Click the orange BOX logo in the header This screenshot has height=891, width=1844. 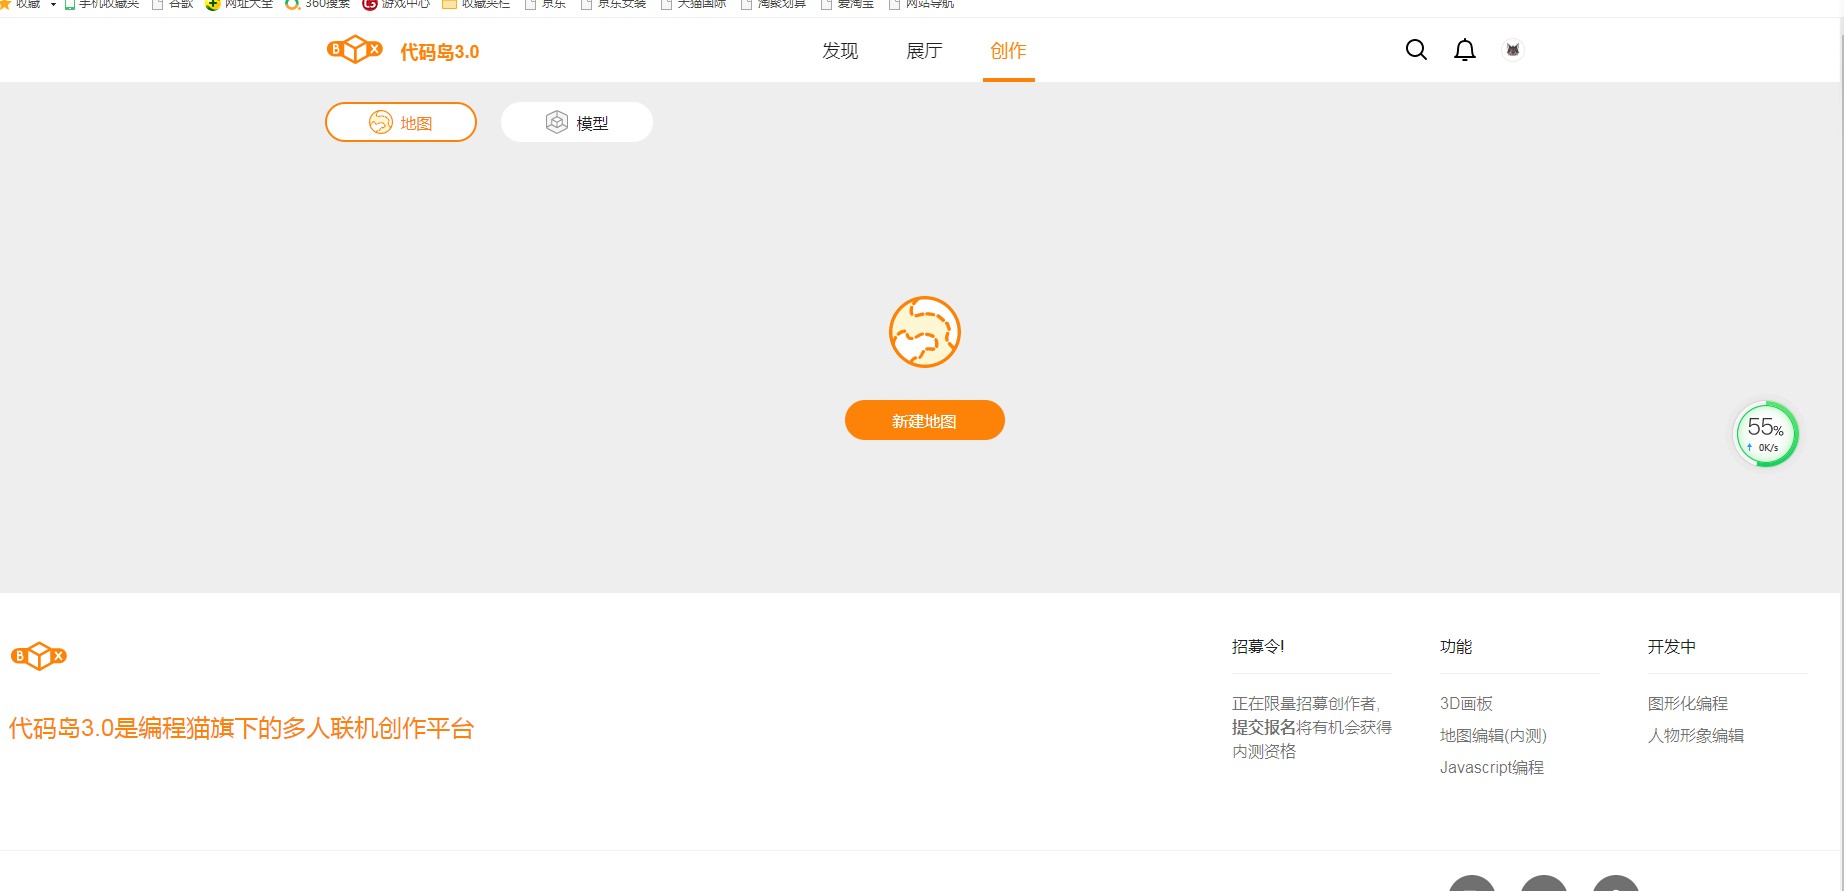pyautogui.click(x=355, y=49)
